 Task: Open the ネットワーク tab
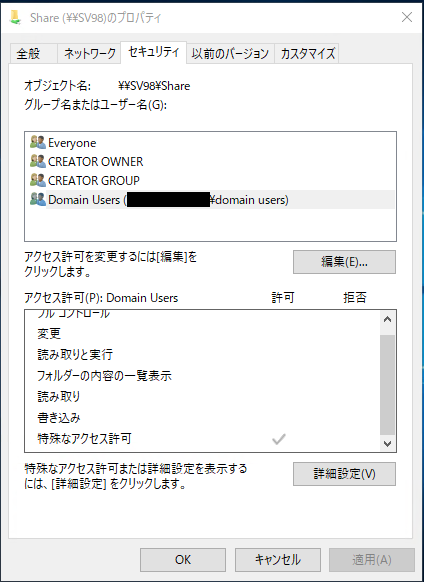pyautogui.click(x=89, y=54)
